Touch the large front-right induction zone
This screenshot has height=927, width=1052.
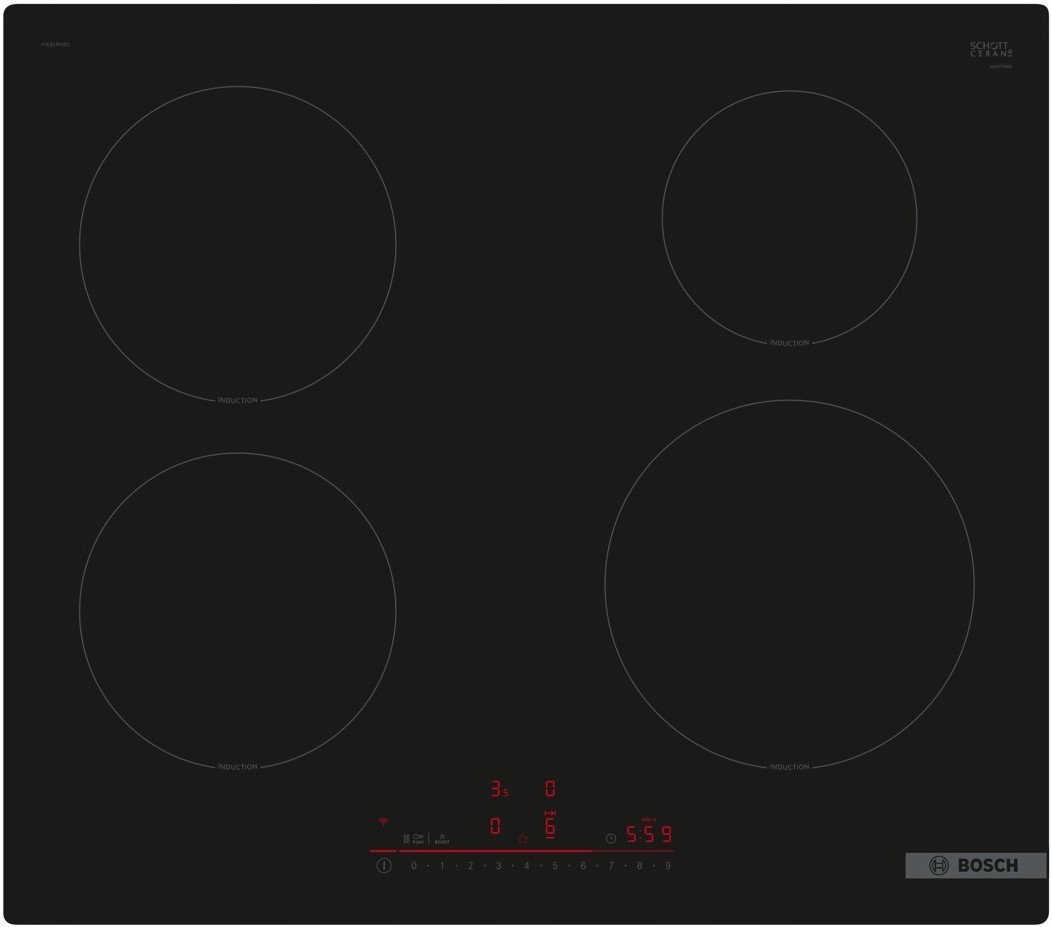coord(789,584)
